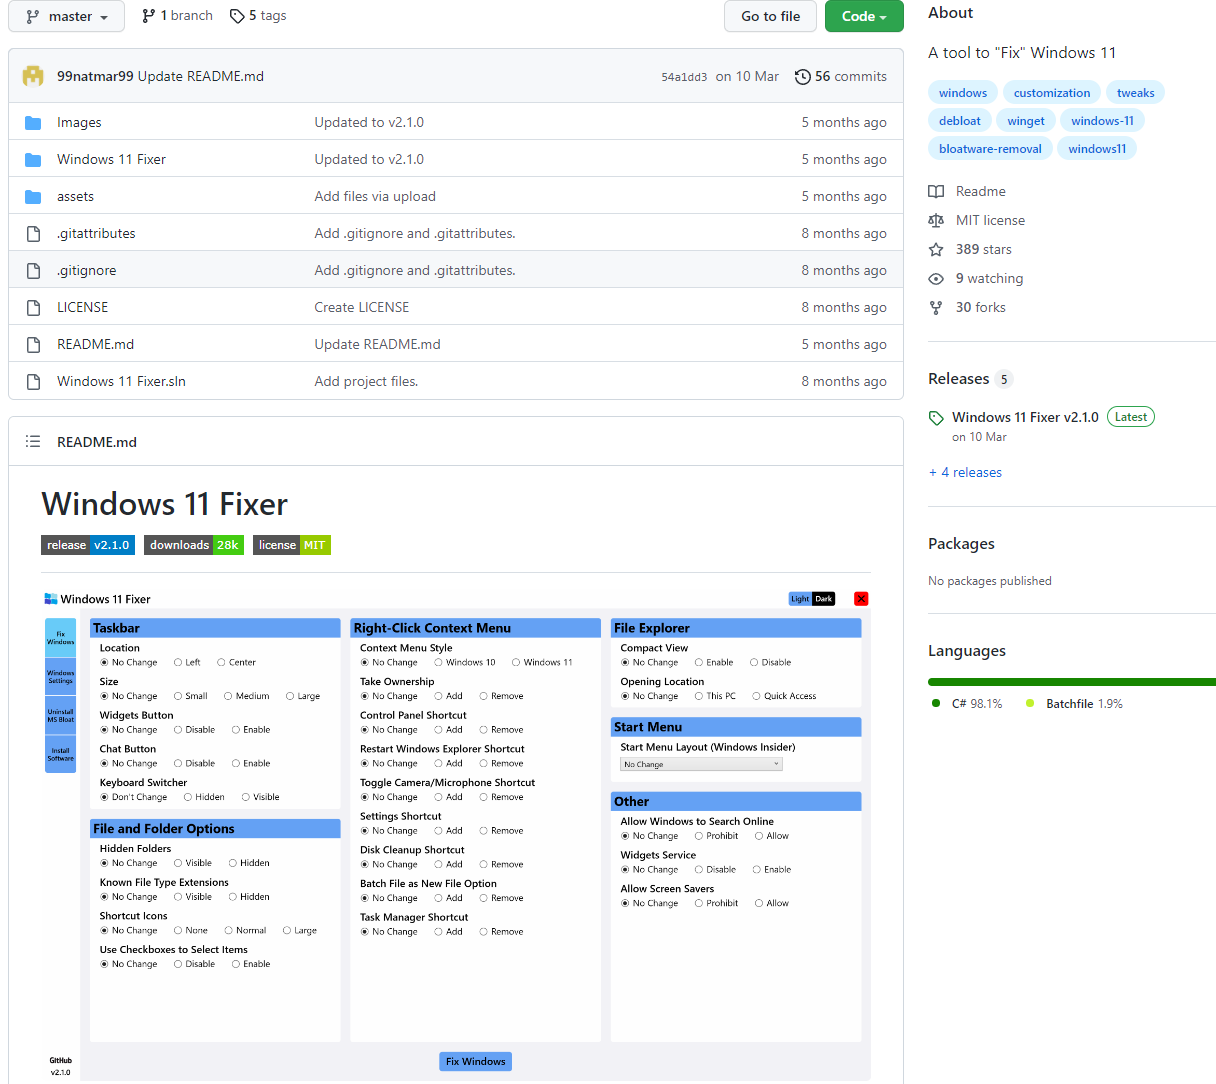Click the README.md file icon in file list
The height and width of the screenshot is (1084, 1216).
tap(33, 345)
